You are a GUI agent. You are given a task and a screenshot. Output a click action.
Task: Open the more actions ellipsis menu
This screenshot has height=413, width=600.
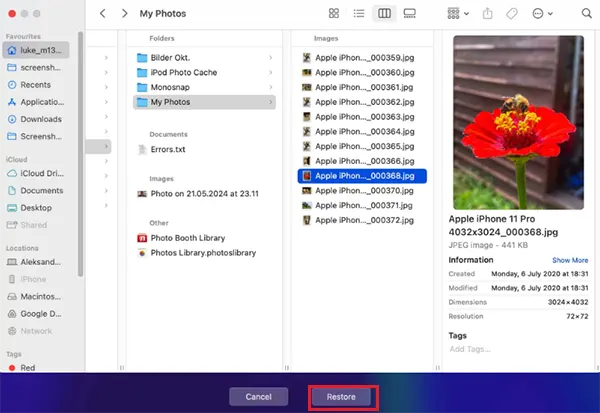coord(542,13)
